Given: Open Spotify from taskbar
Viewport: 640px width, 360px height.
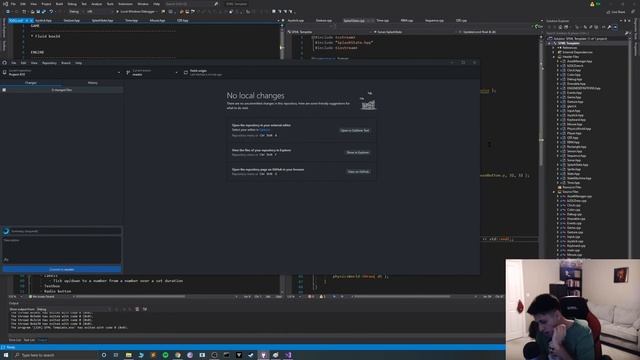Looking at the screenshot, I should coord(165,355).
